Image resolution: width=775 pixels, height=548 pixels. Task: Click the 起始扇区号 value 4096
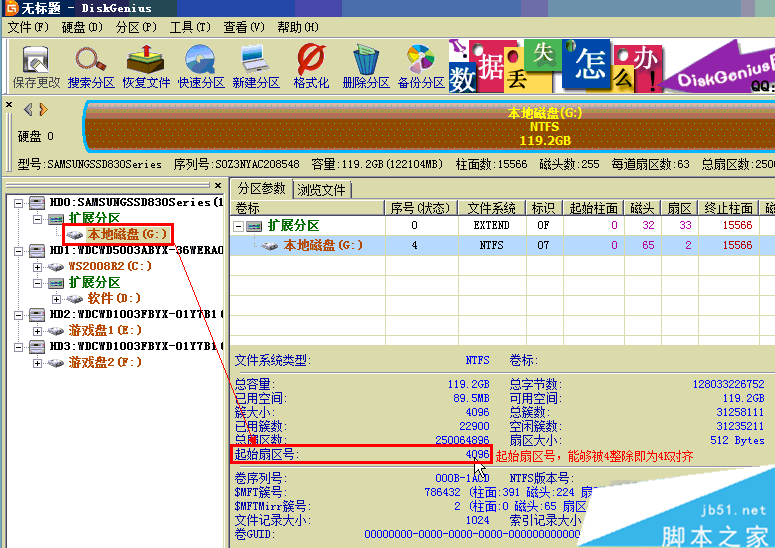coord(477,454)
